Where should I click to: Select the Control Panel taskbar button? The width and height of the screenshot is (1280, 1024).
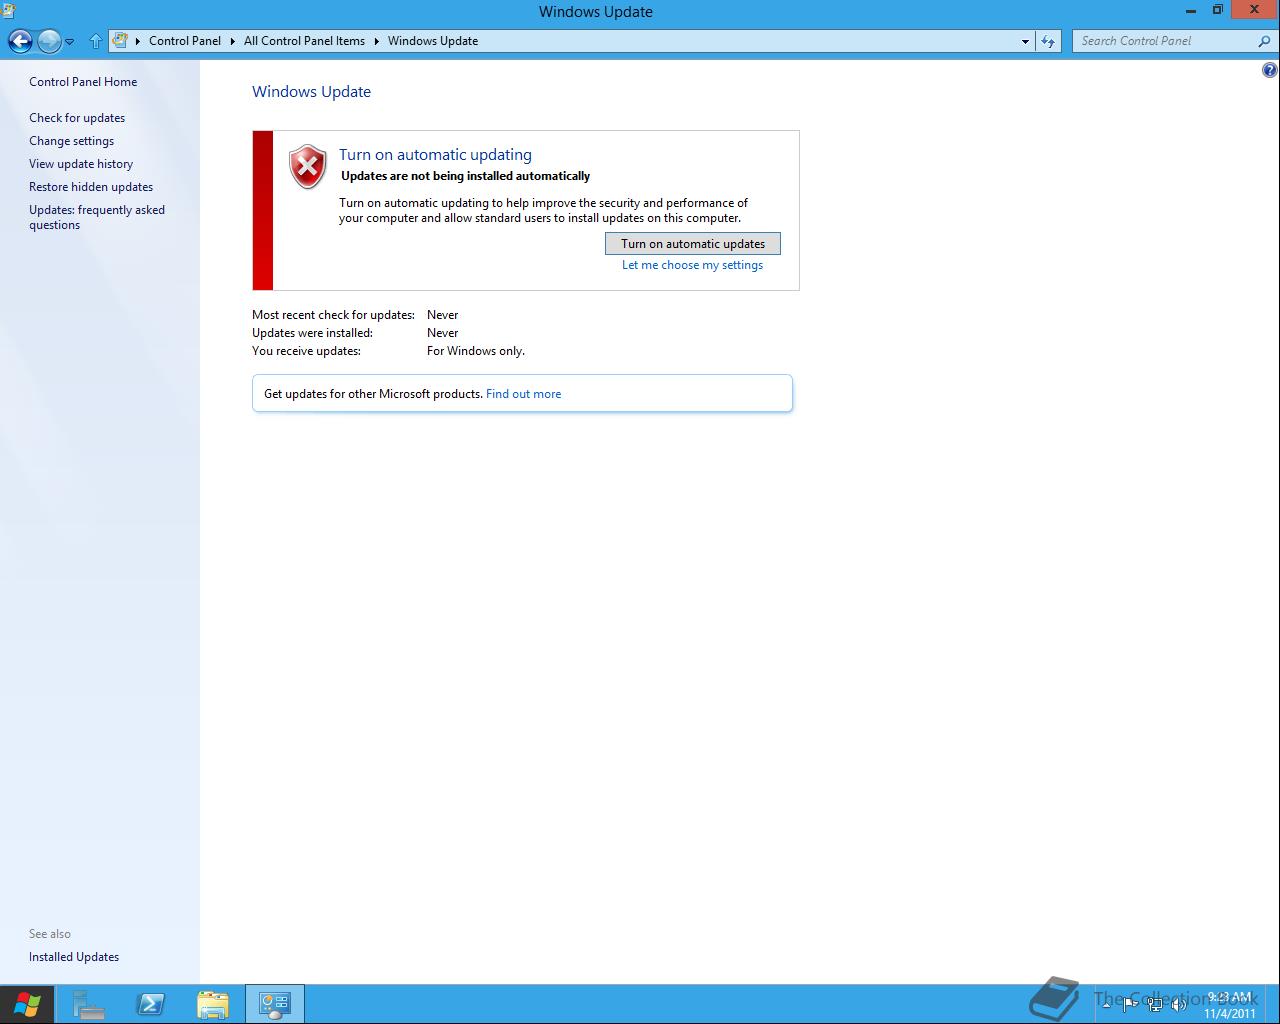[x=274, y=1004]
